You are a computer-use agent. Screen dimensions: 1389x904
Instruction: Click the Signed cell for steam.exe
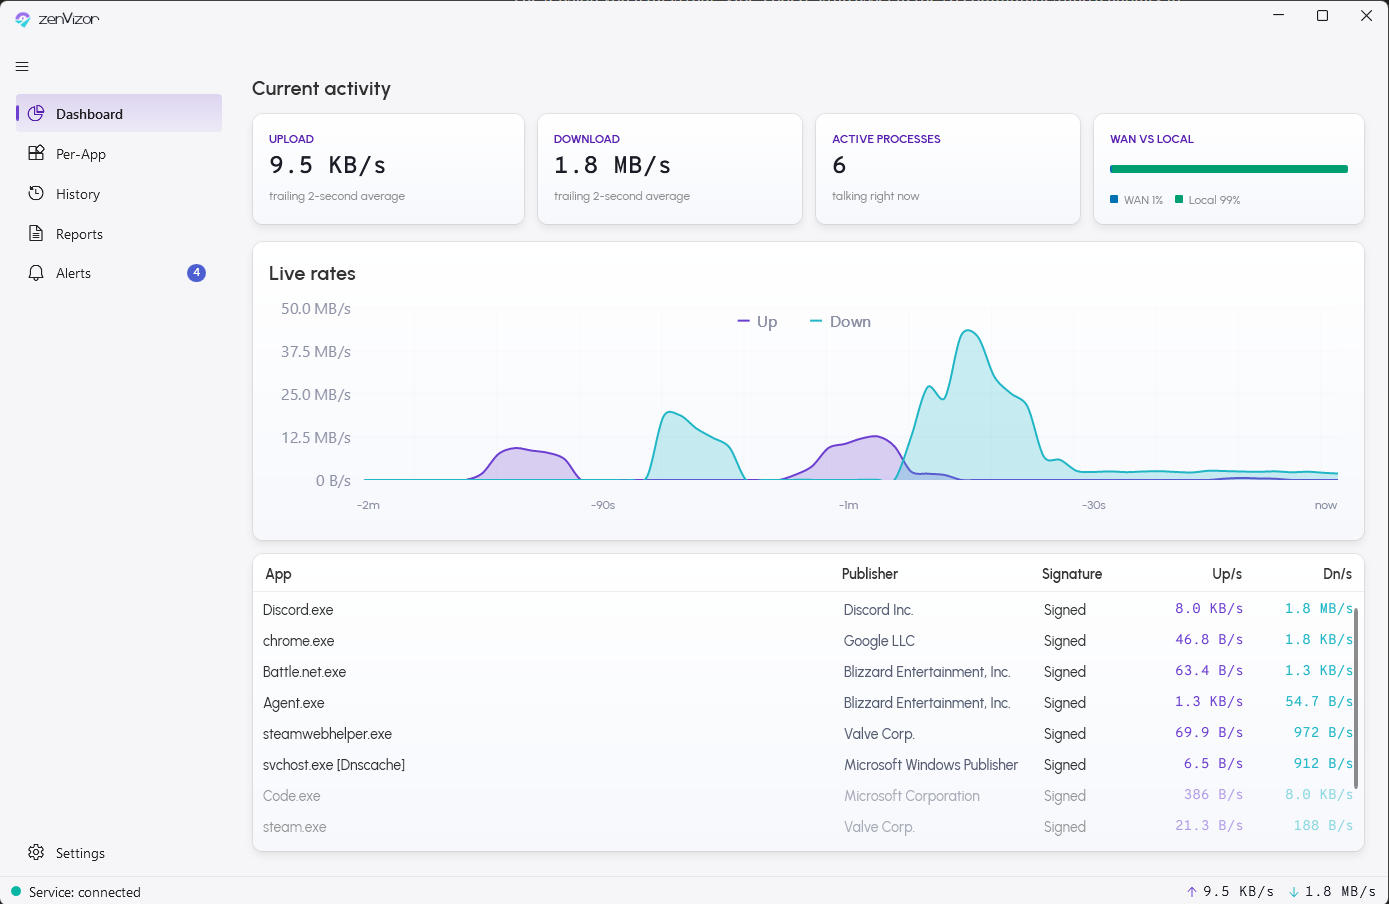[x=1065, y=826]
